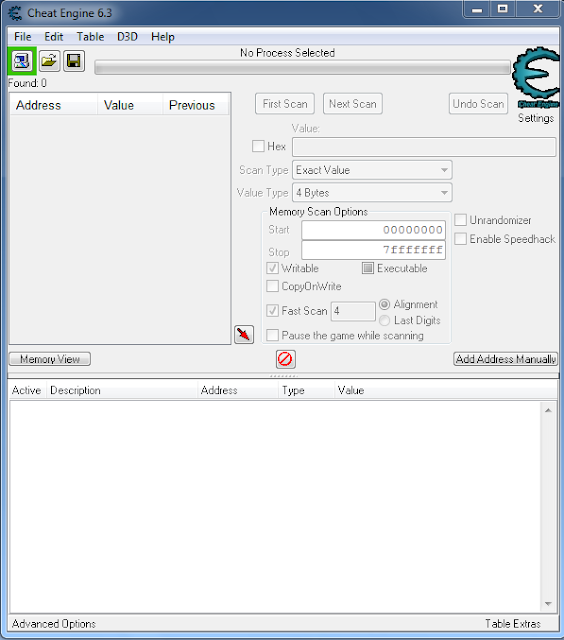Select the Last Digits radio button
This screenshot has width=564, height=640.
(384, 320)
